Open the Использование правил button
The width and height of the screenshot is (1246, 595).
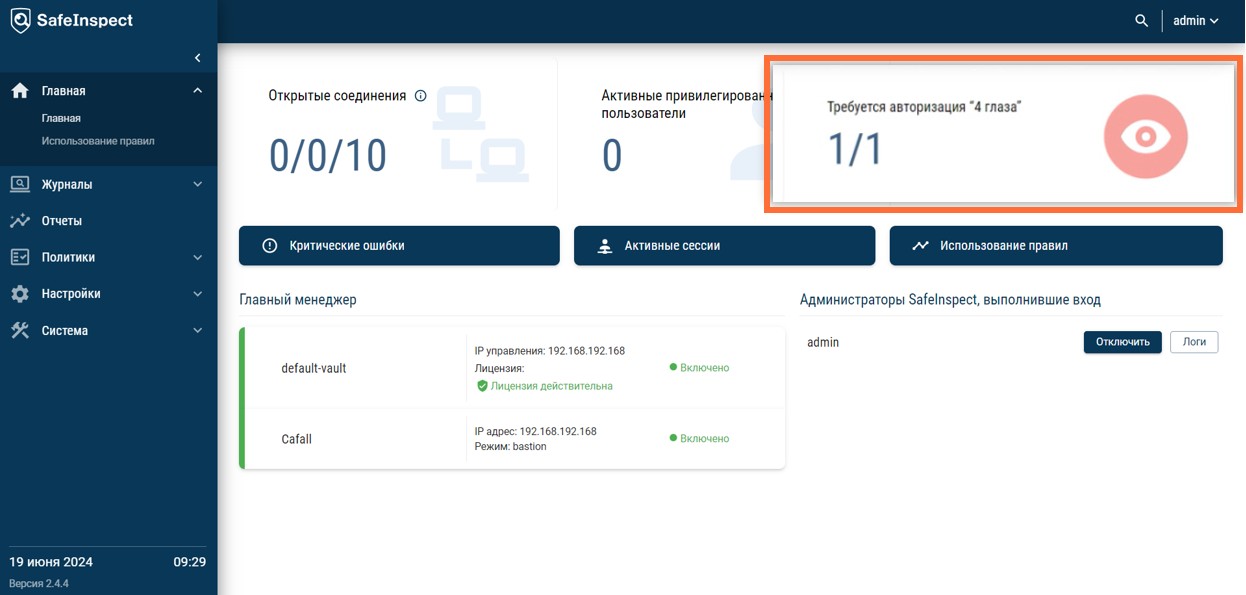(1056, 246)
